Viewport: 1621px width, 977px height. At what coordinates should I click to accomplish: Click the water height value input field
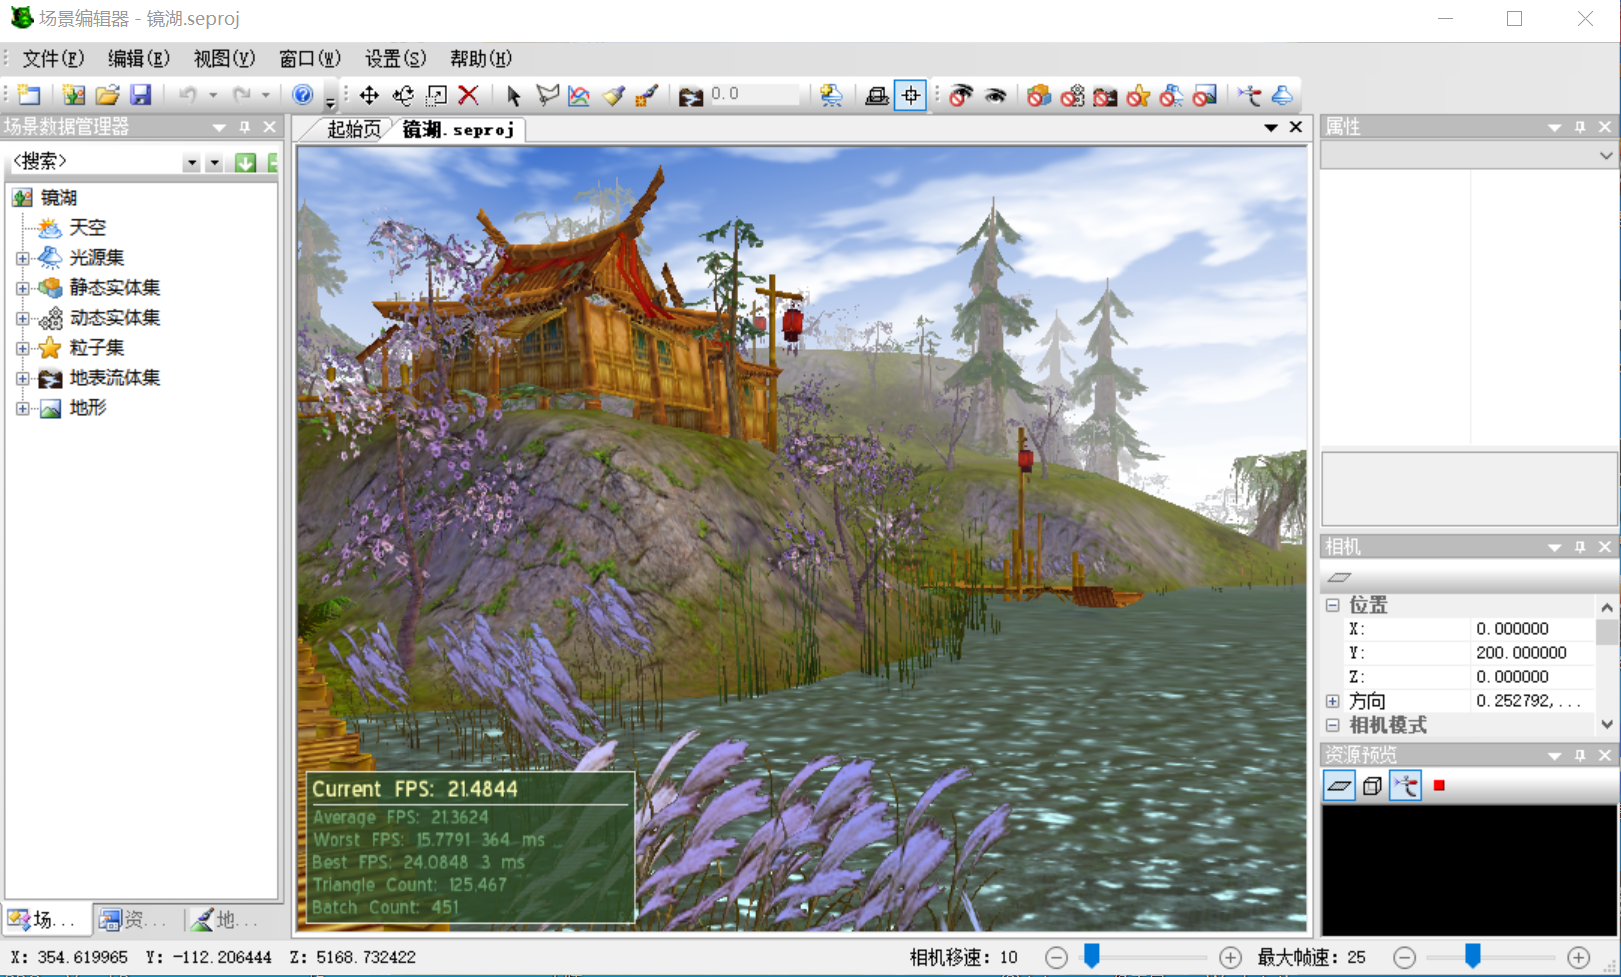click(753, 94)
